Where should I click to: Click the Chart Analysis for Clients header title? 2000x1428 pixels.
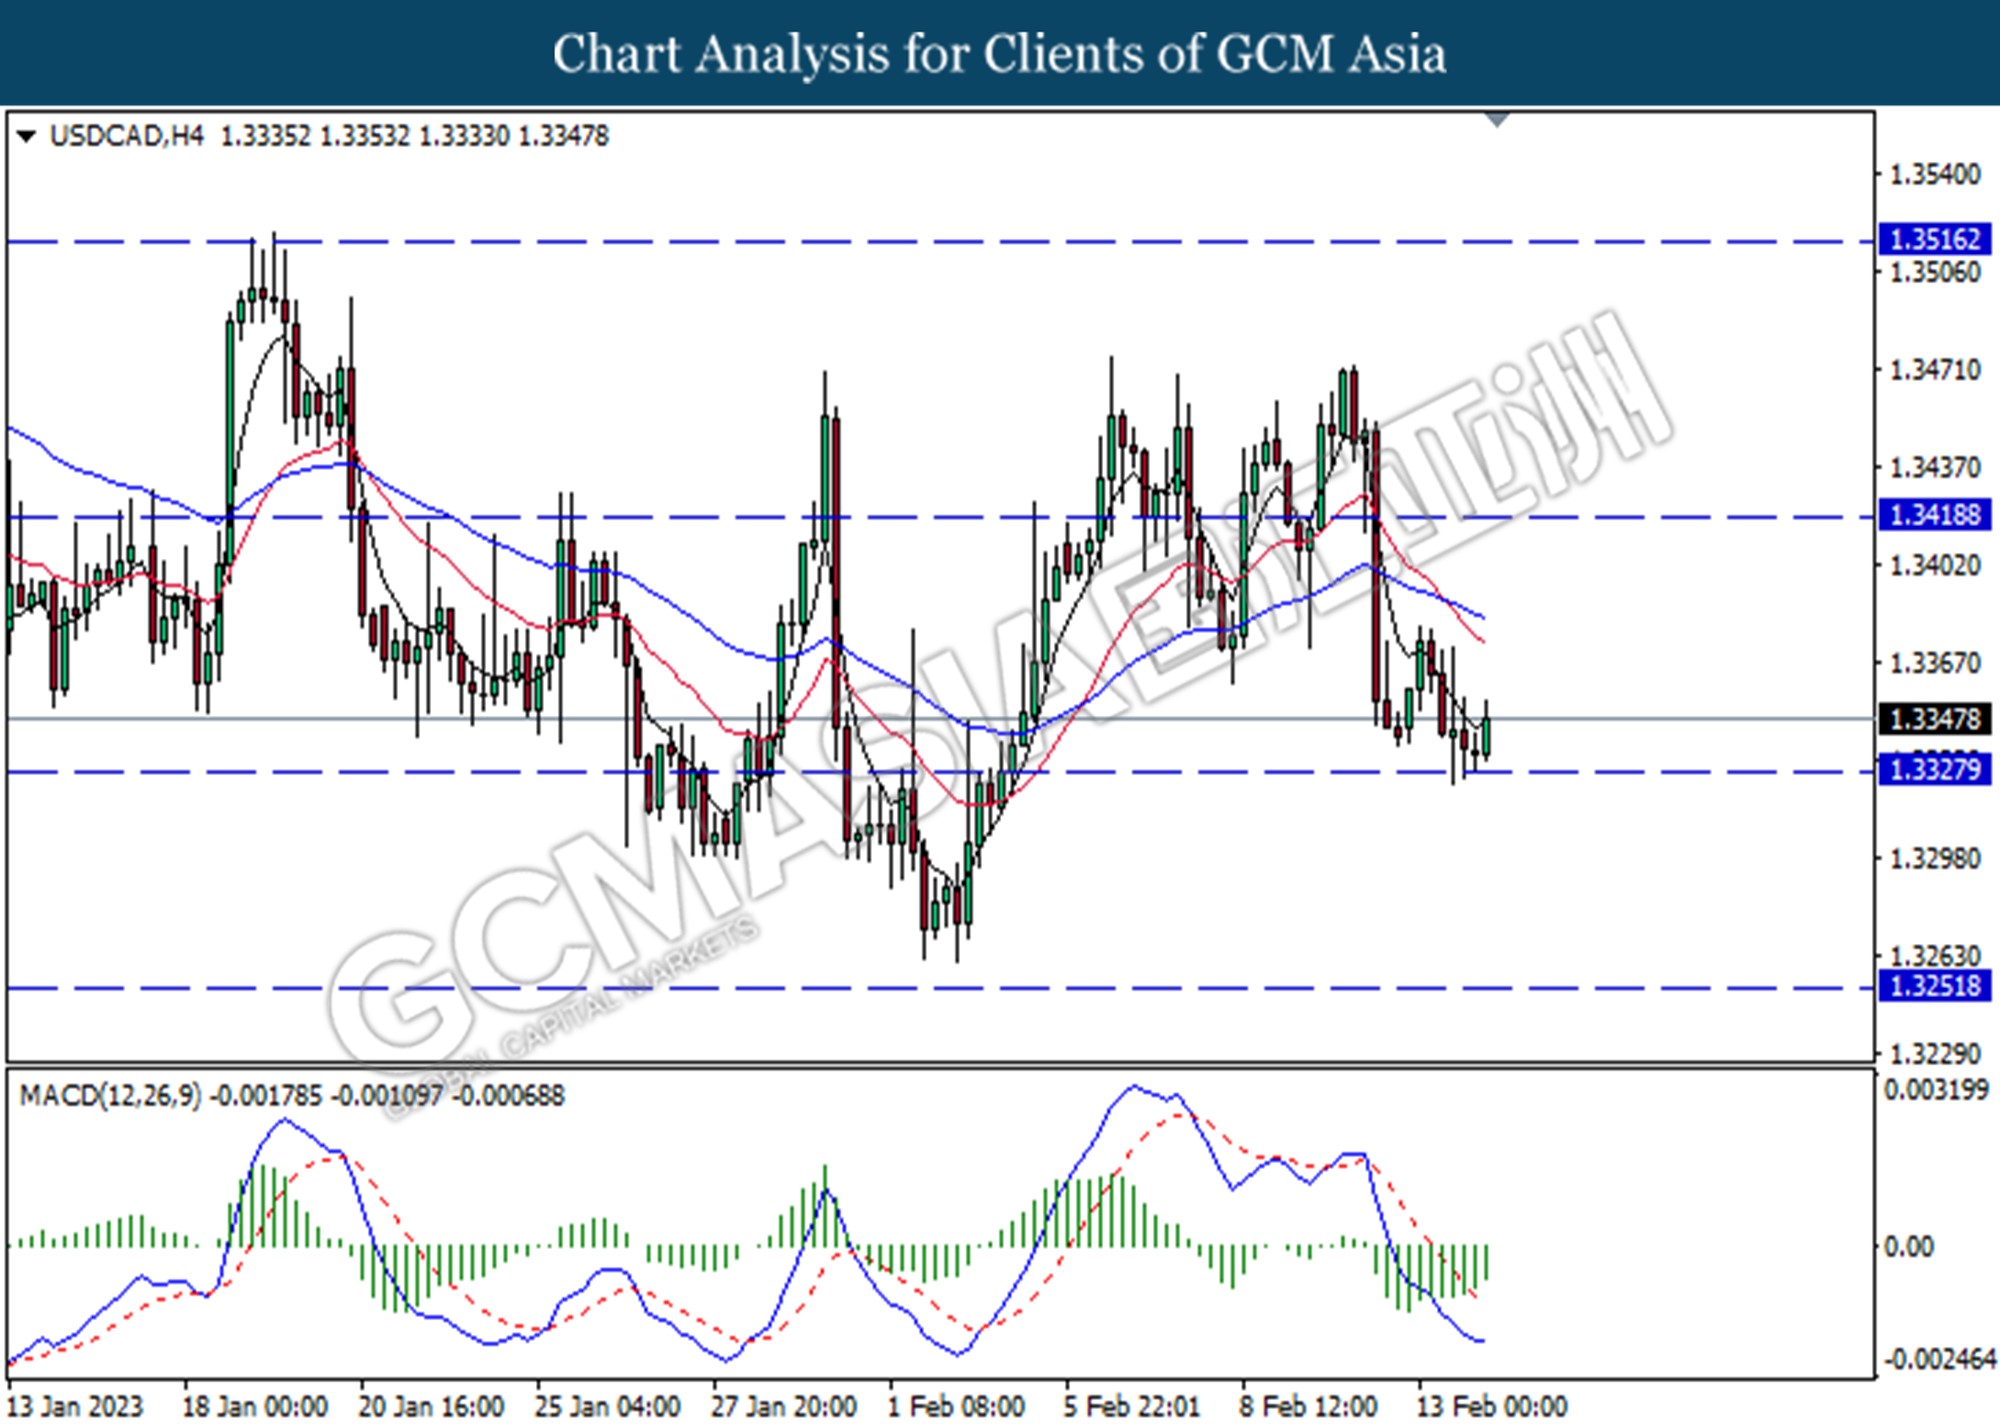pyautogui.click(x=1000, y=54)
